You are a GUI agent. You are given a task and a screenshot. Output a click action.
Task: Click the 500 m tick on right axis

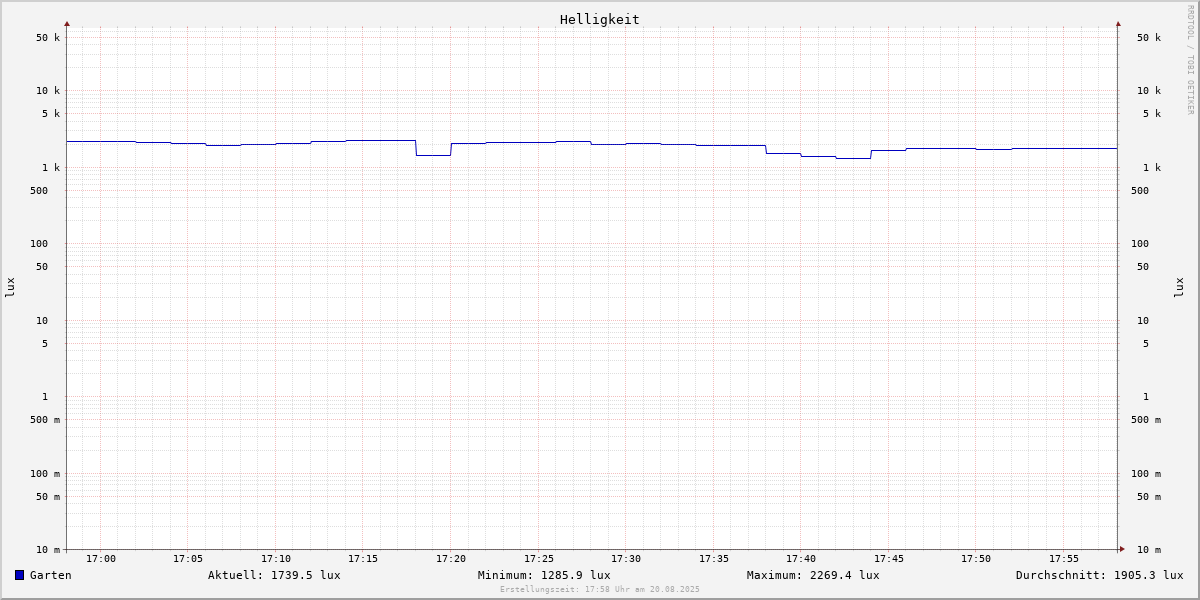[x=1146, y=420]
